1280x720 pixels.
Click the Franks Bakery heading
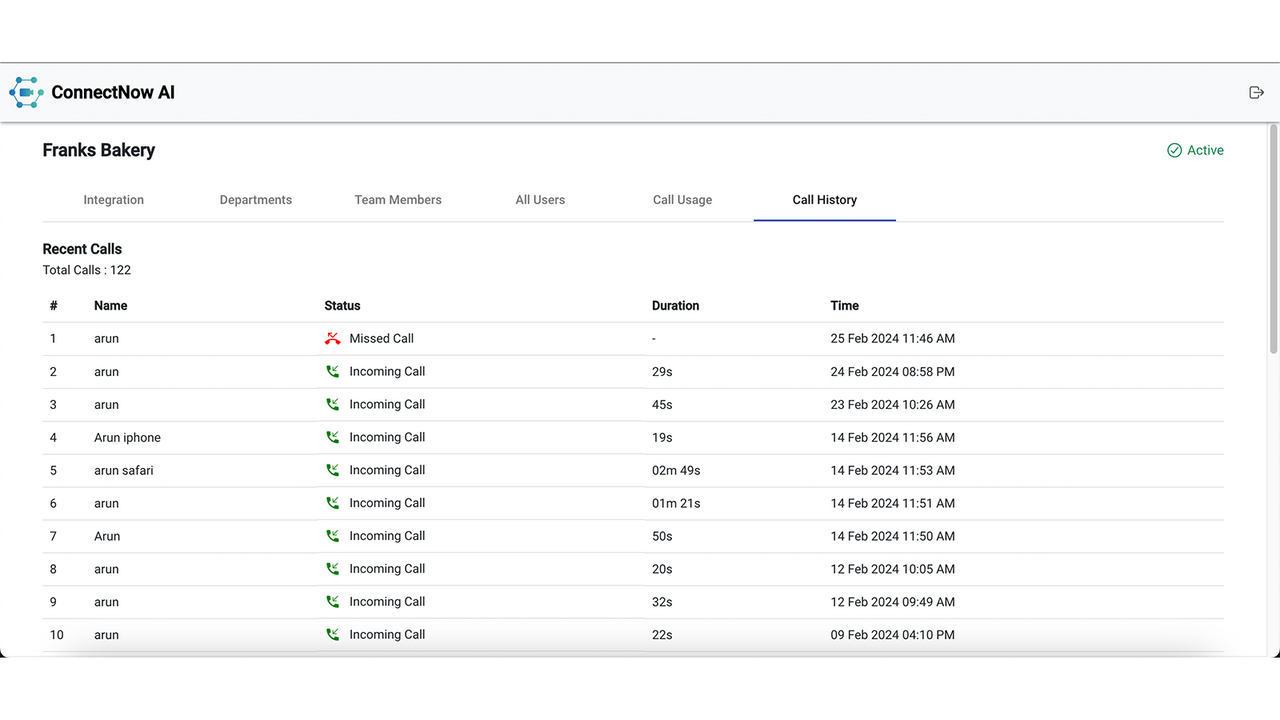[99, 150]
